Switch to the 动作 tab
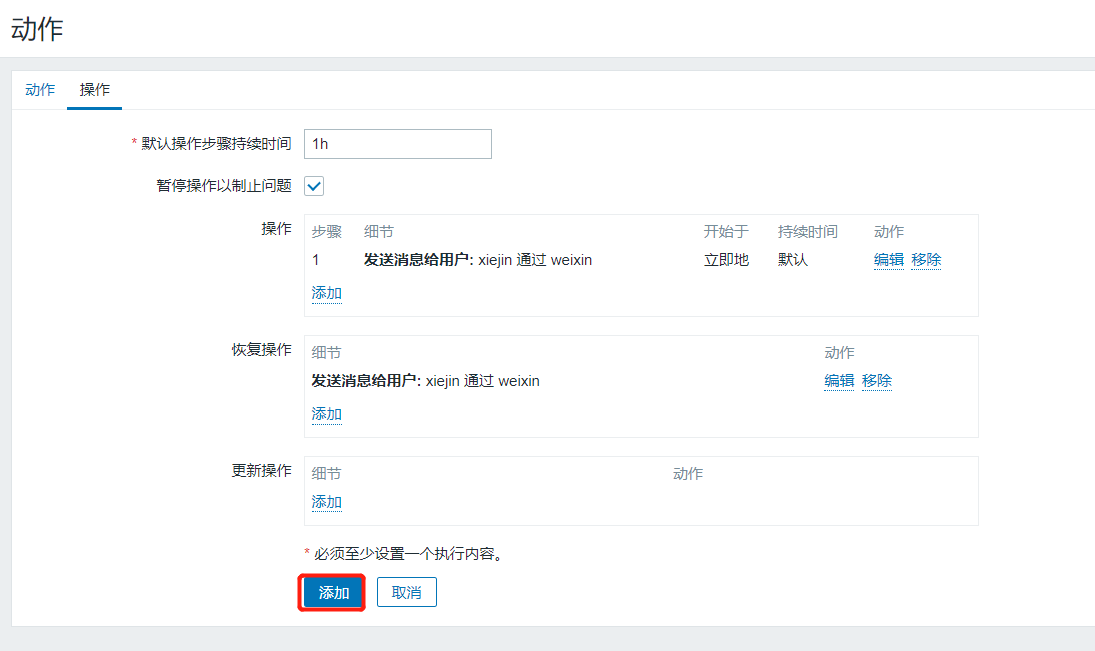The width and height of the screenshot is (1095, 651). click(x=40, y=89)
